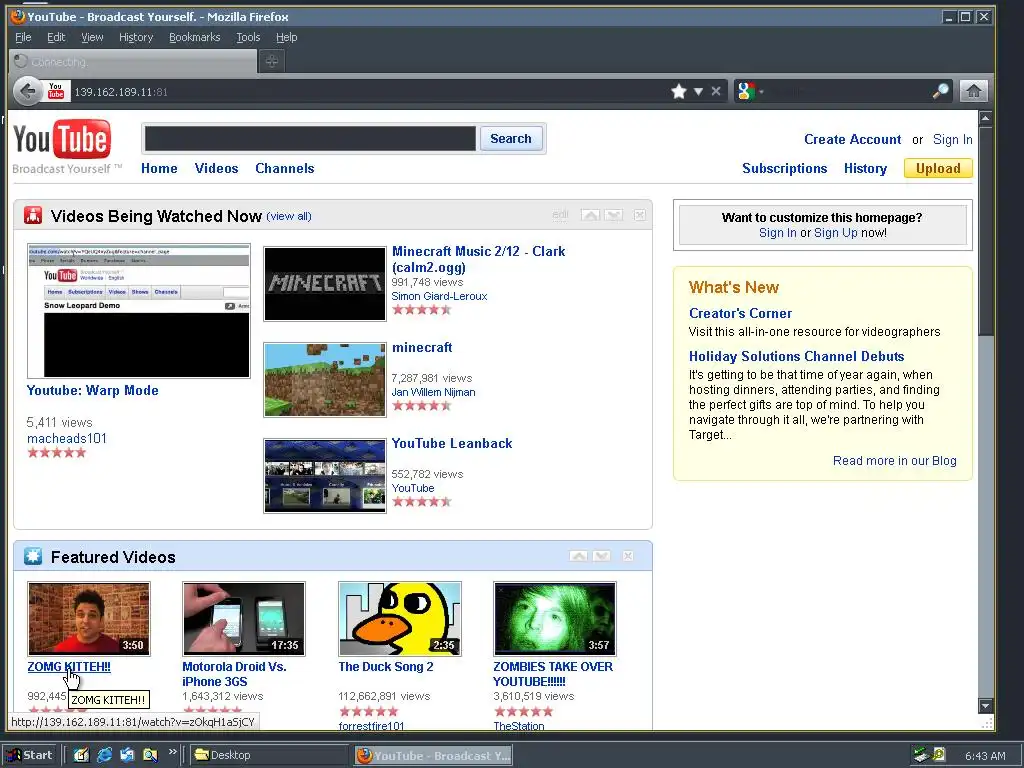Expand quick launch overflow chevron

tap(173, 752)
